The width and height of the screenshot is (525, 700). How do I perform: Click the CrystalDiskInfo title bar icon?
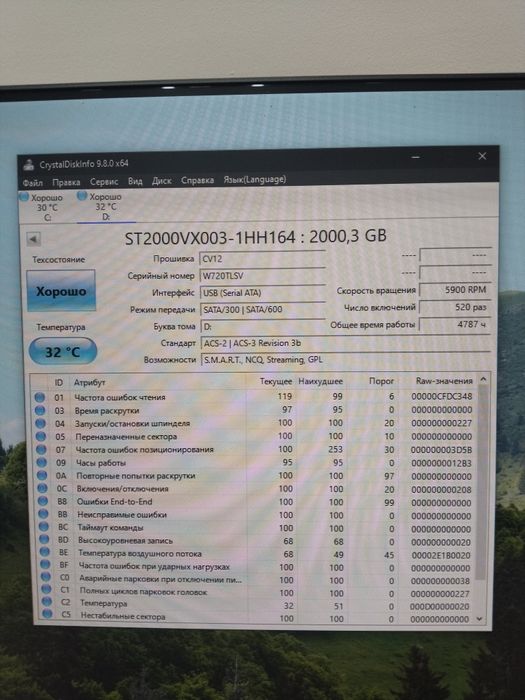[x=29, y=165]
